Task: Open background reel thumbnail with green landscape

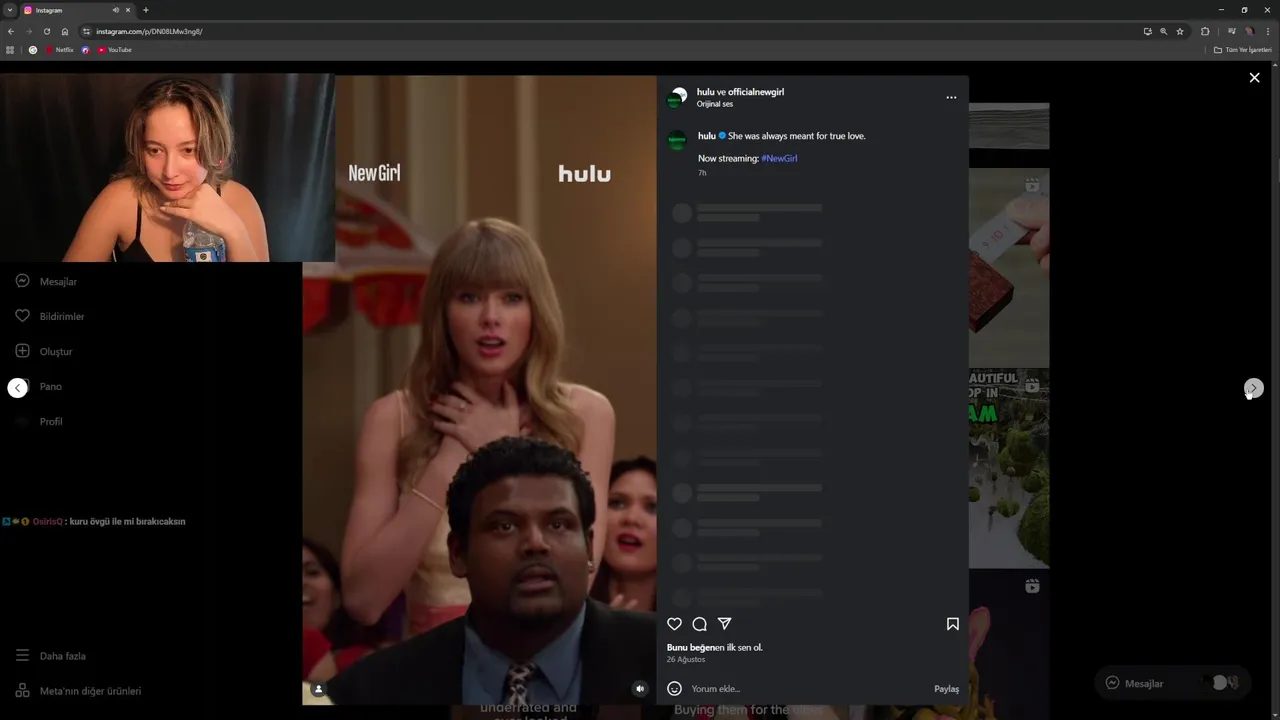Action: pos(1009,468)
